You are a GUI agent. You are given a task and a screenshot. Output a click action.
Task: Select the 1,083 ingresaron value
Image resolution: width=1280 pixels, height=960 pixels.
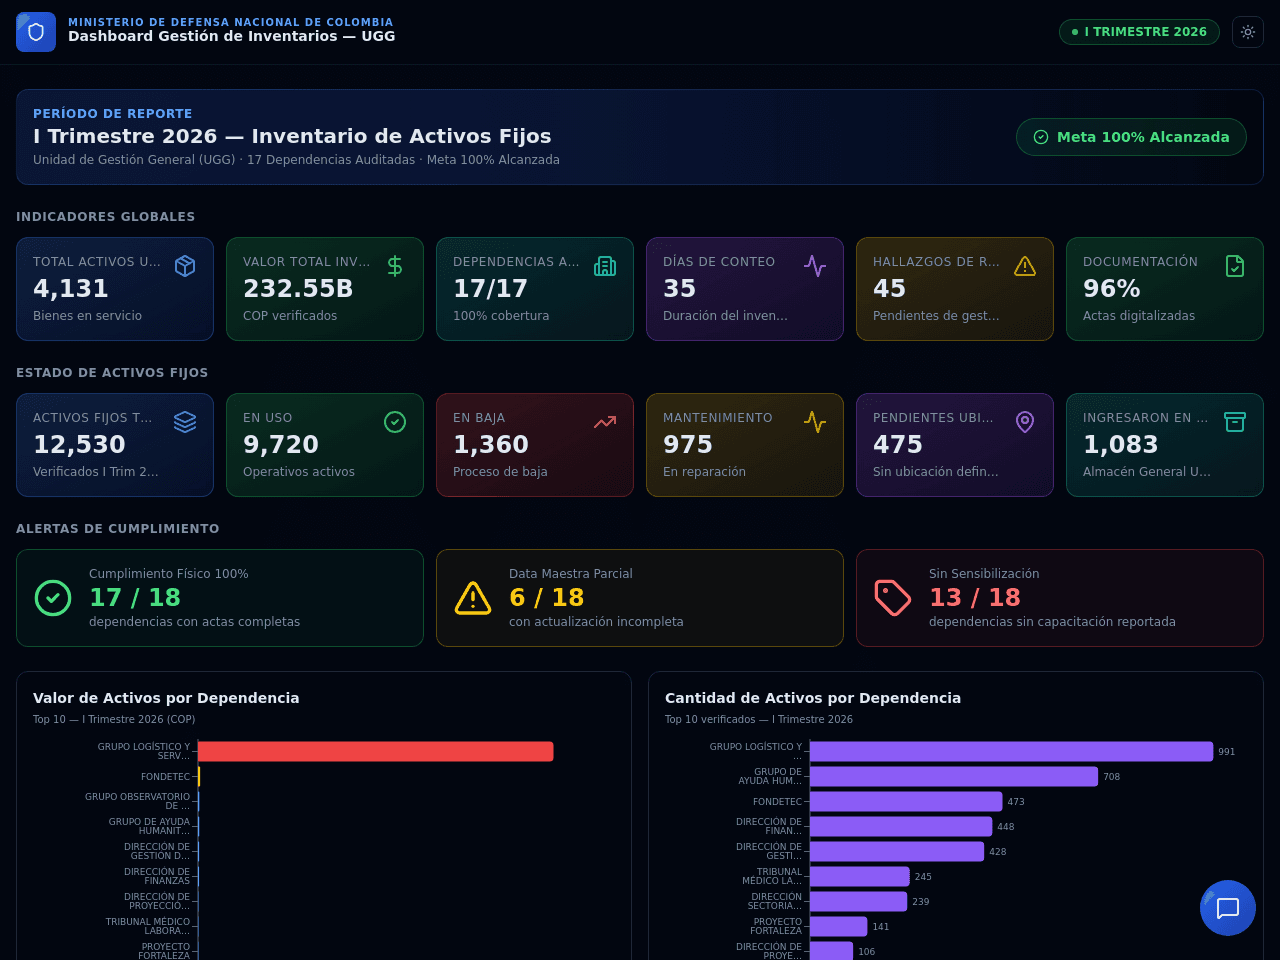coord(1121,445)
